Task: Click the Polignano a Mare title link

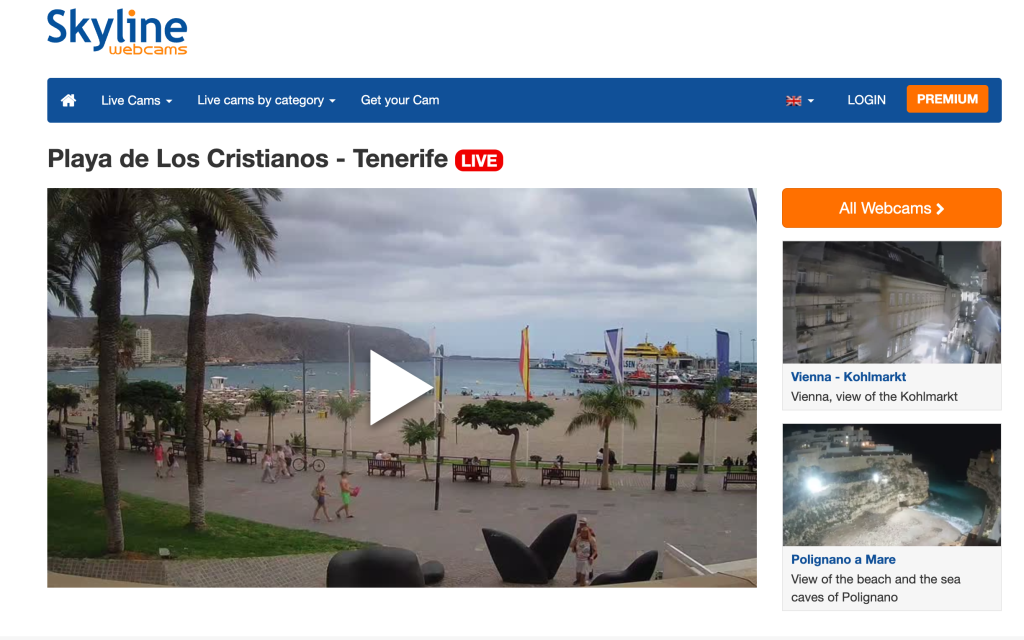Action: point(842,560)
